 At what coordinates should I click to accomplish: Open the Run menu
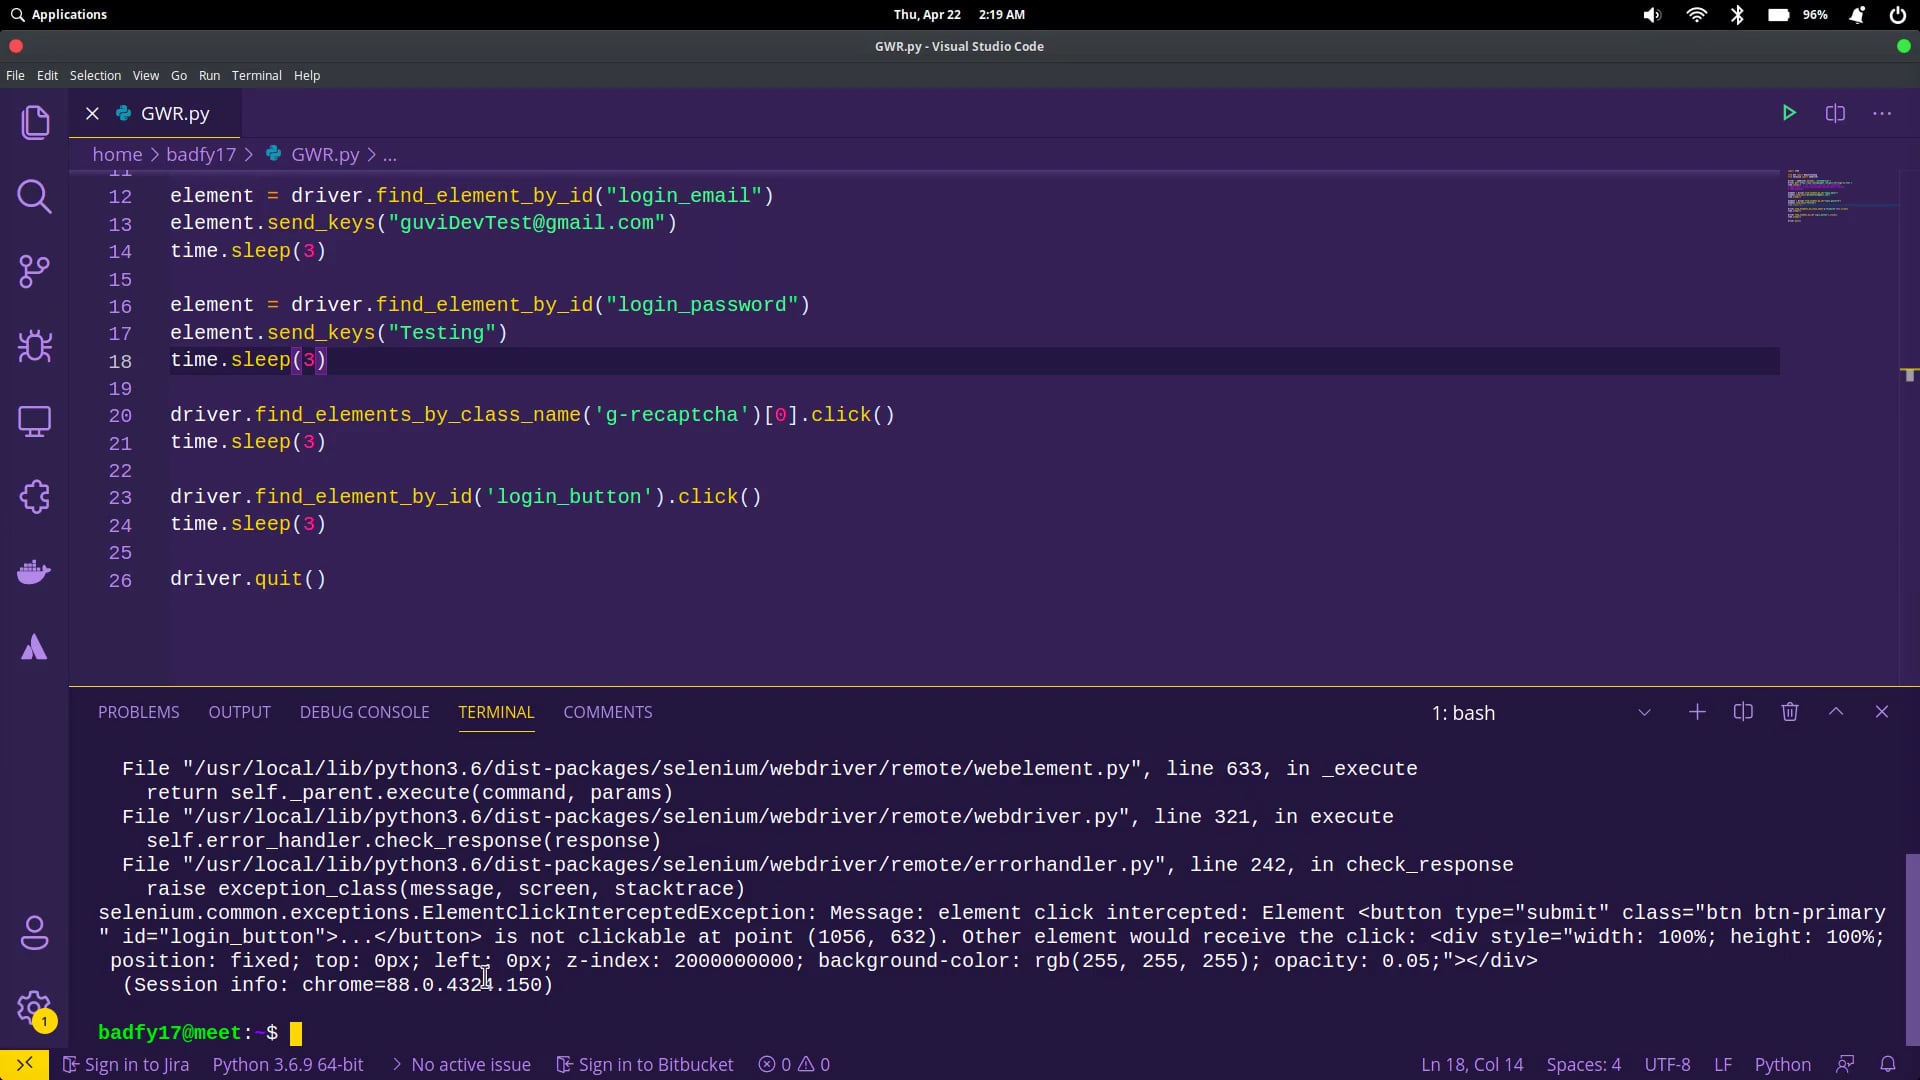click(x=209, y=76)
